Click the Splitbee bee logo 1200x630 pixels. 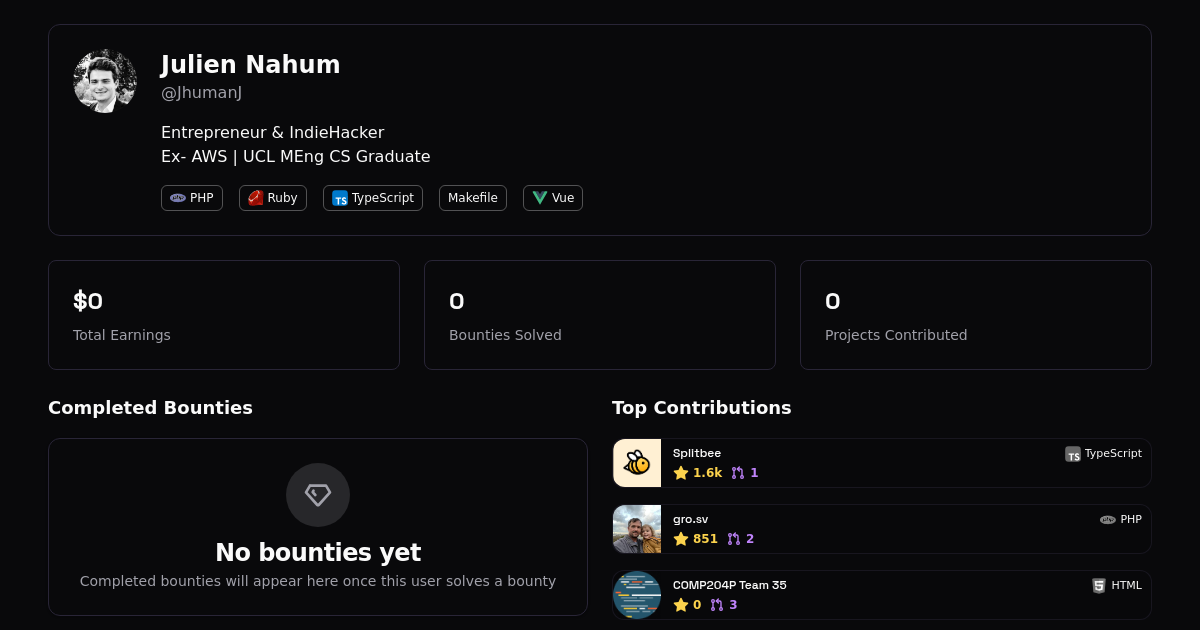click(x=637, y=463)
